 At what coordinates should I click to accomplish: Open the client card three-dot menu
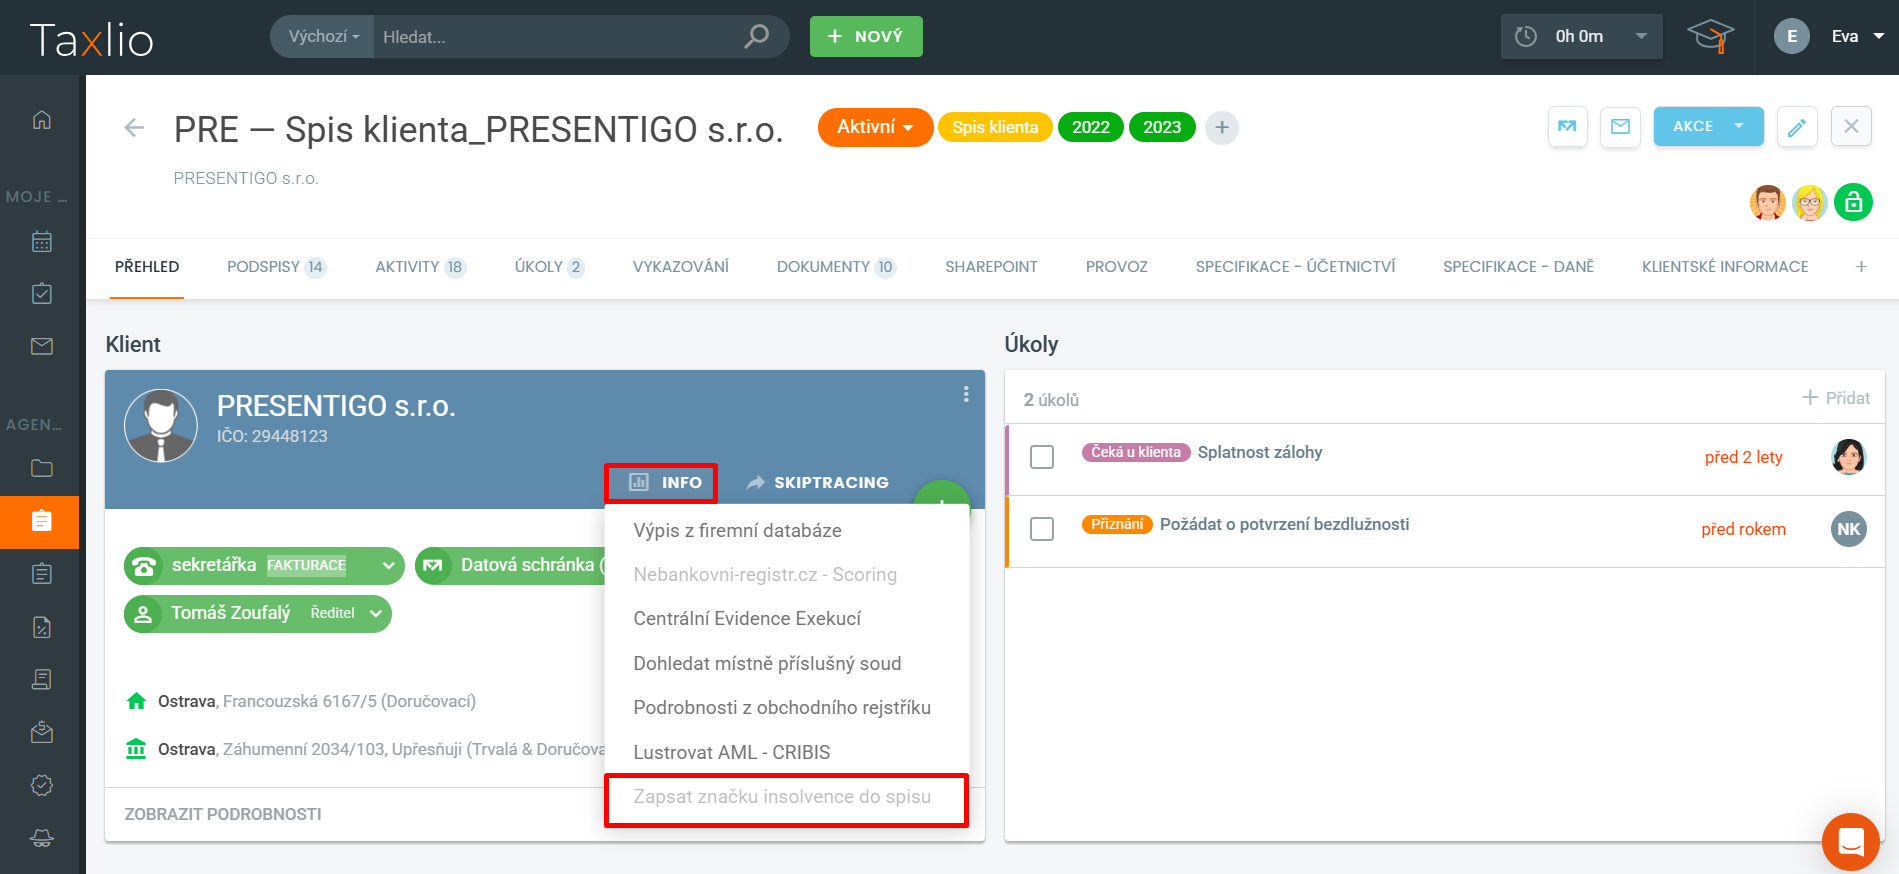[x=966, y=394]
